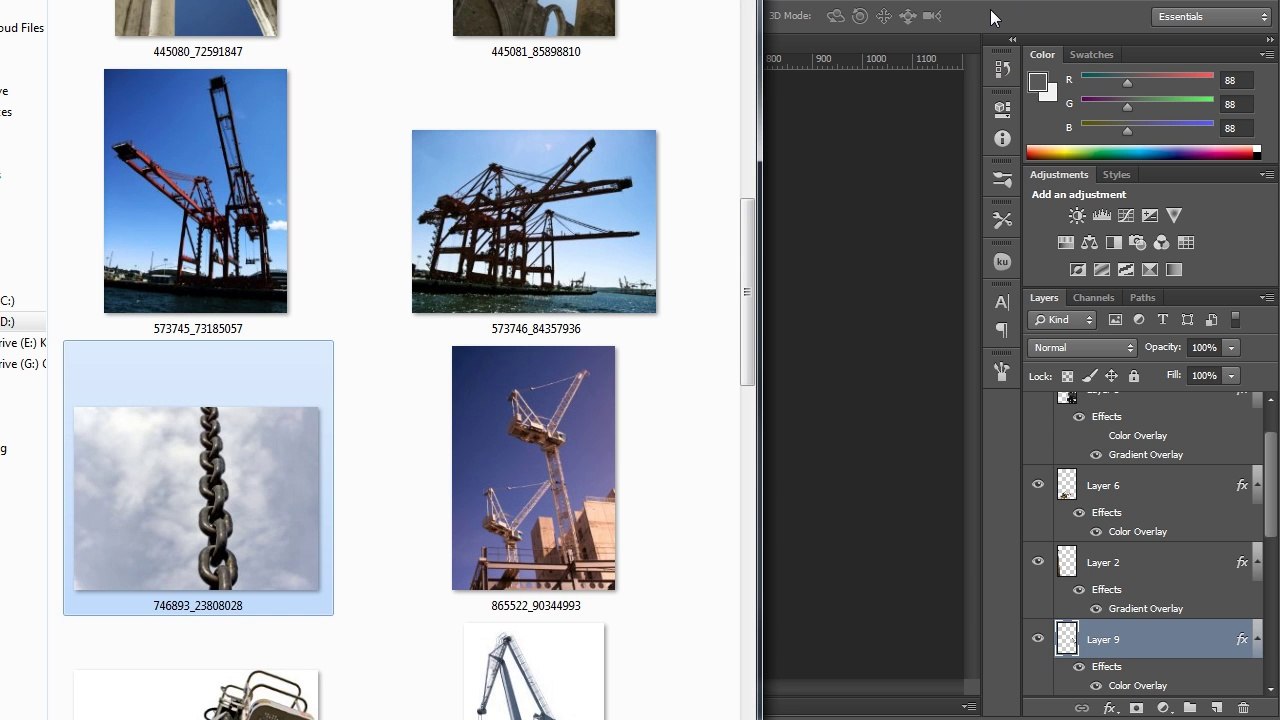The image size is (1280, 720).
Task: Hide Layer 6 visibility eye
Action: 1038,485
